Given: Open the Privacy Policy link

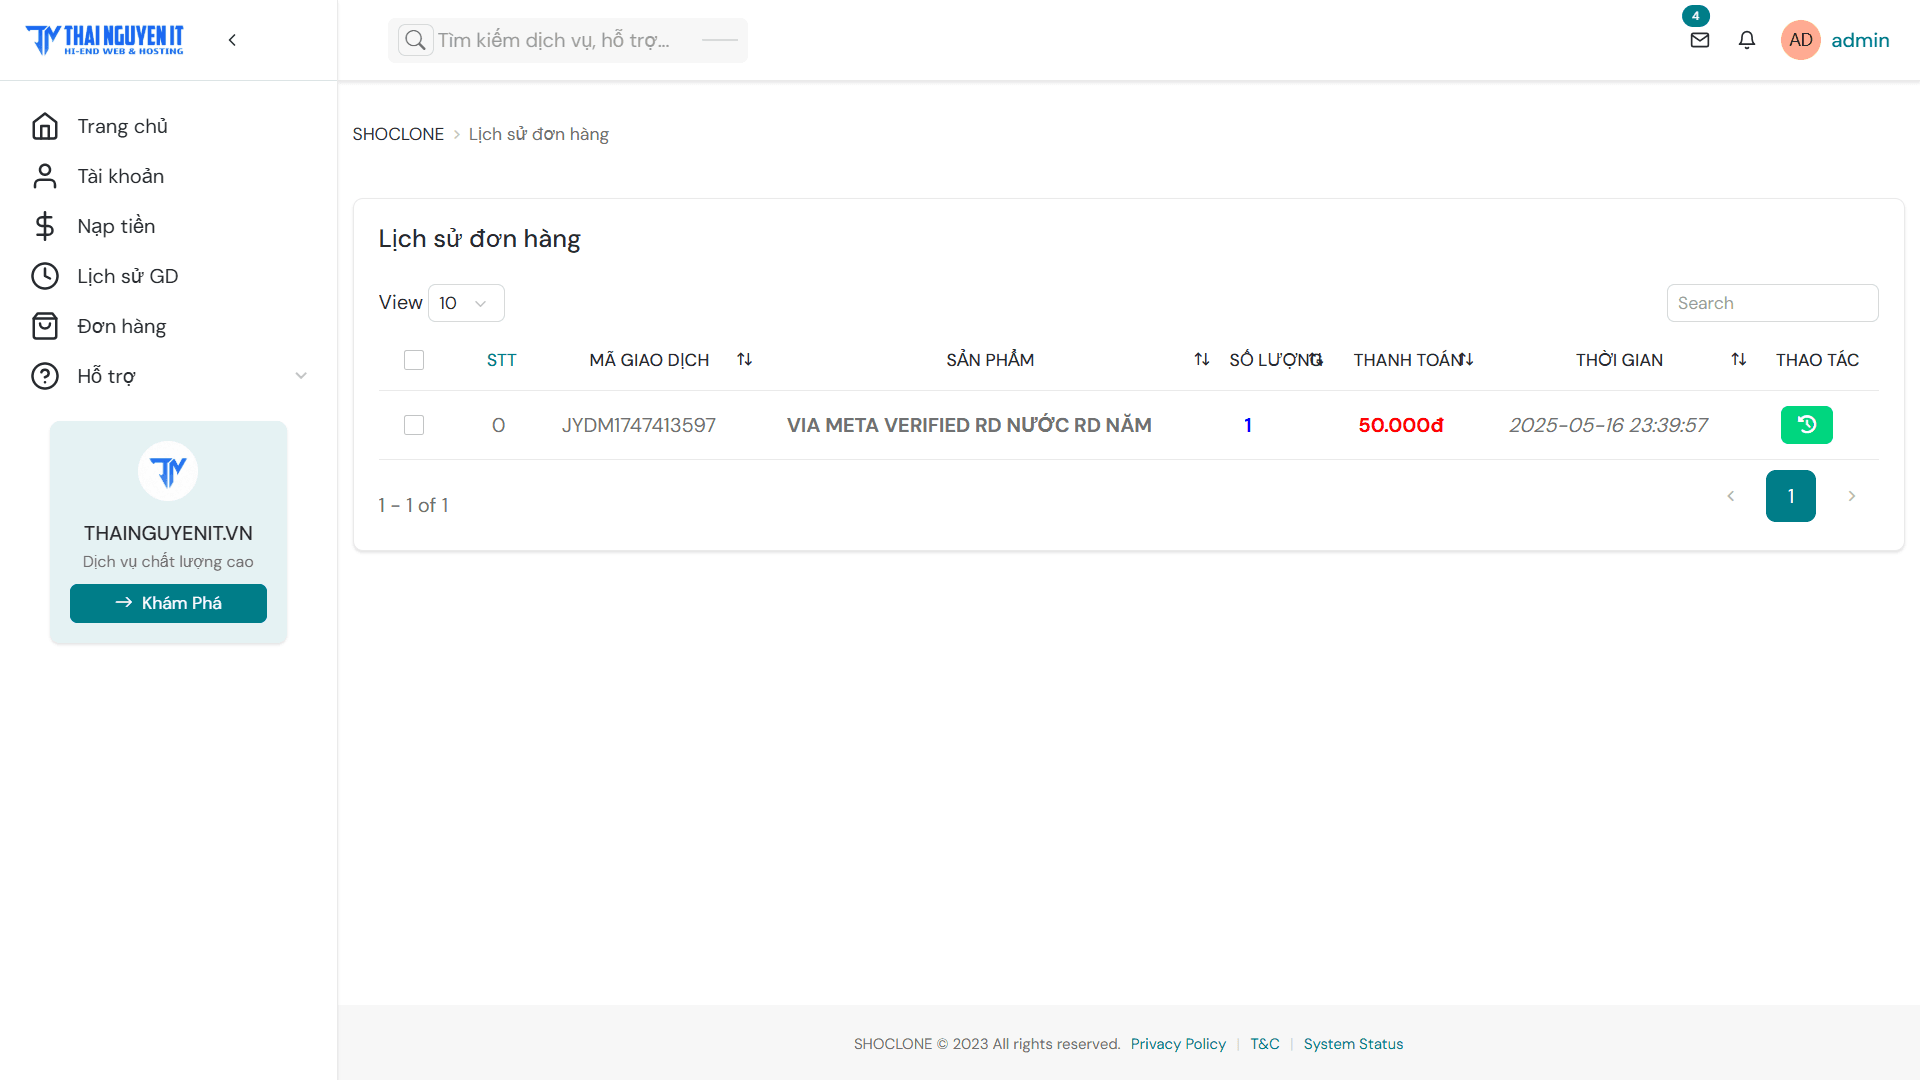Looking at the screenshot, I should tap(1178, 1044).
